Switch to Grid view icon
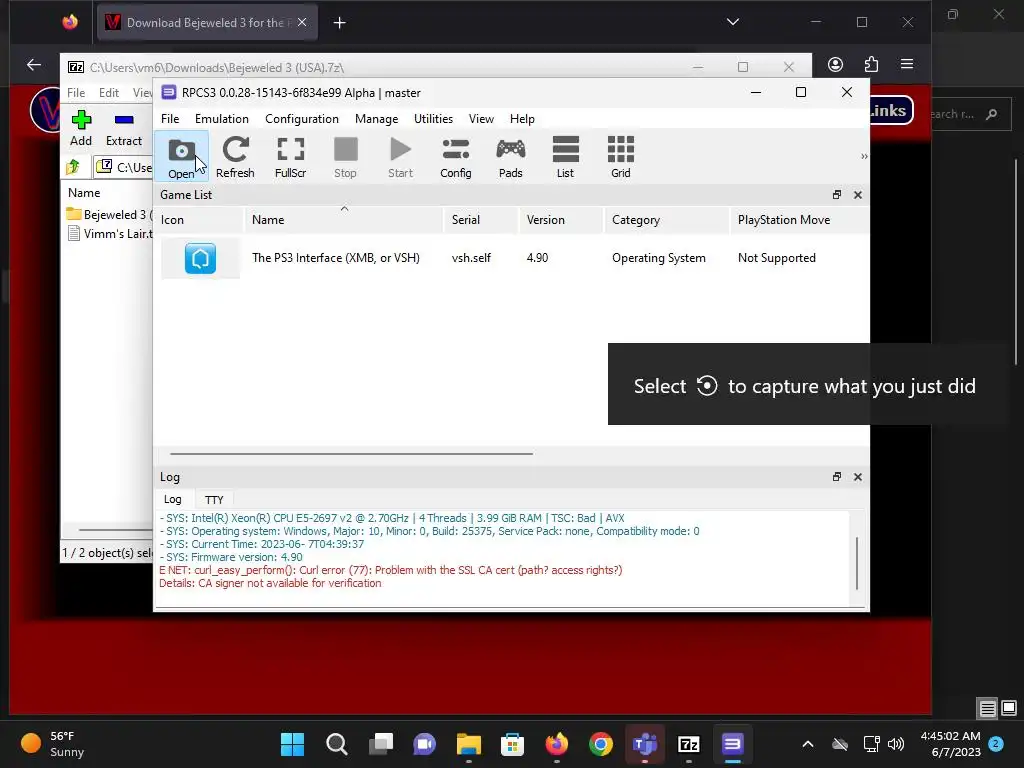Screen dimensions: 1024x768 tap(620, 157)
